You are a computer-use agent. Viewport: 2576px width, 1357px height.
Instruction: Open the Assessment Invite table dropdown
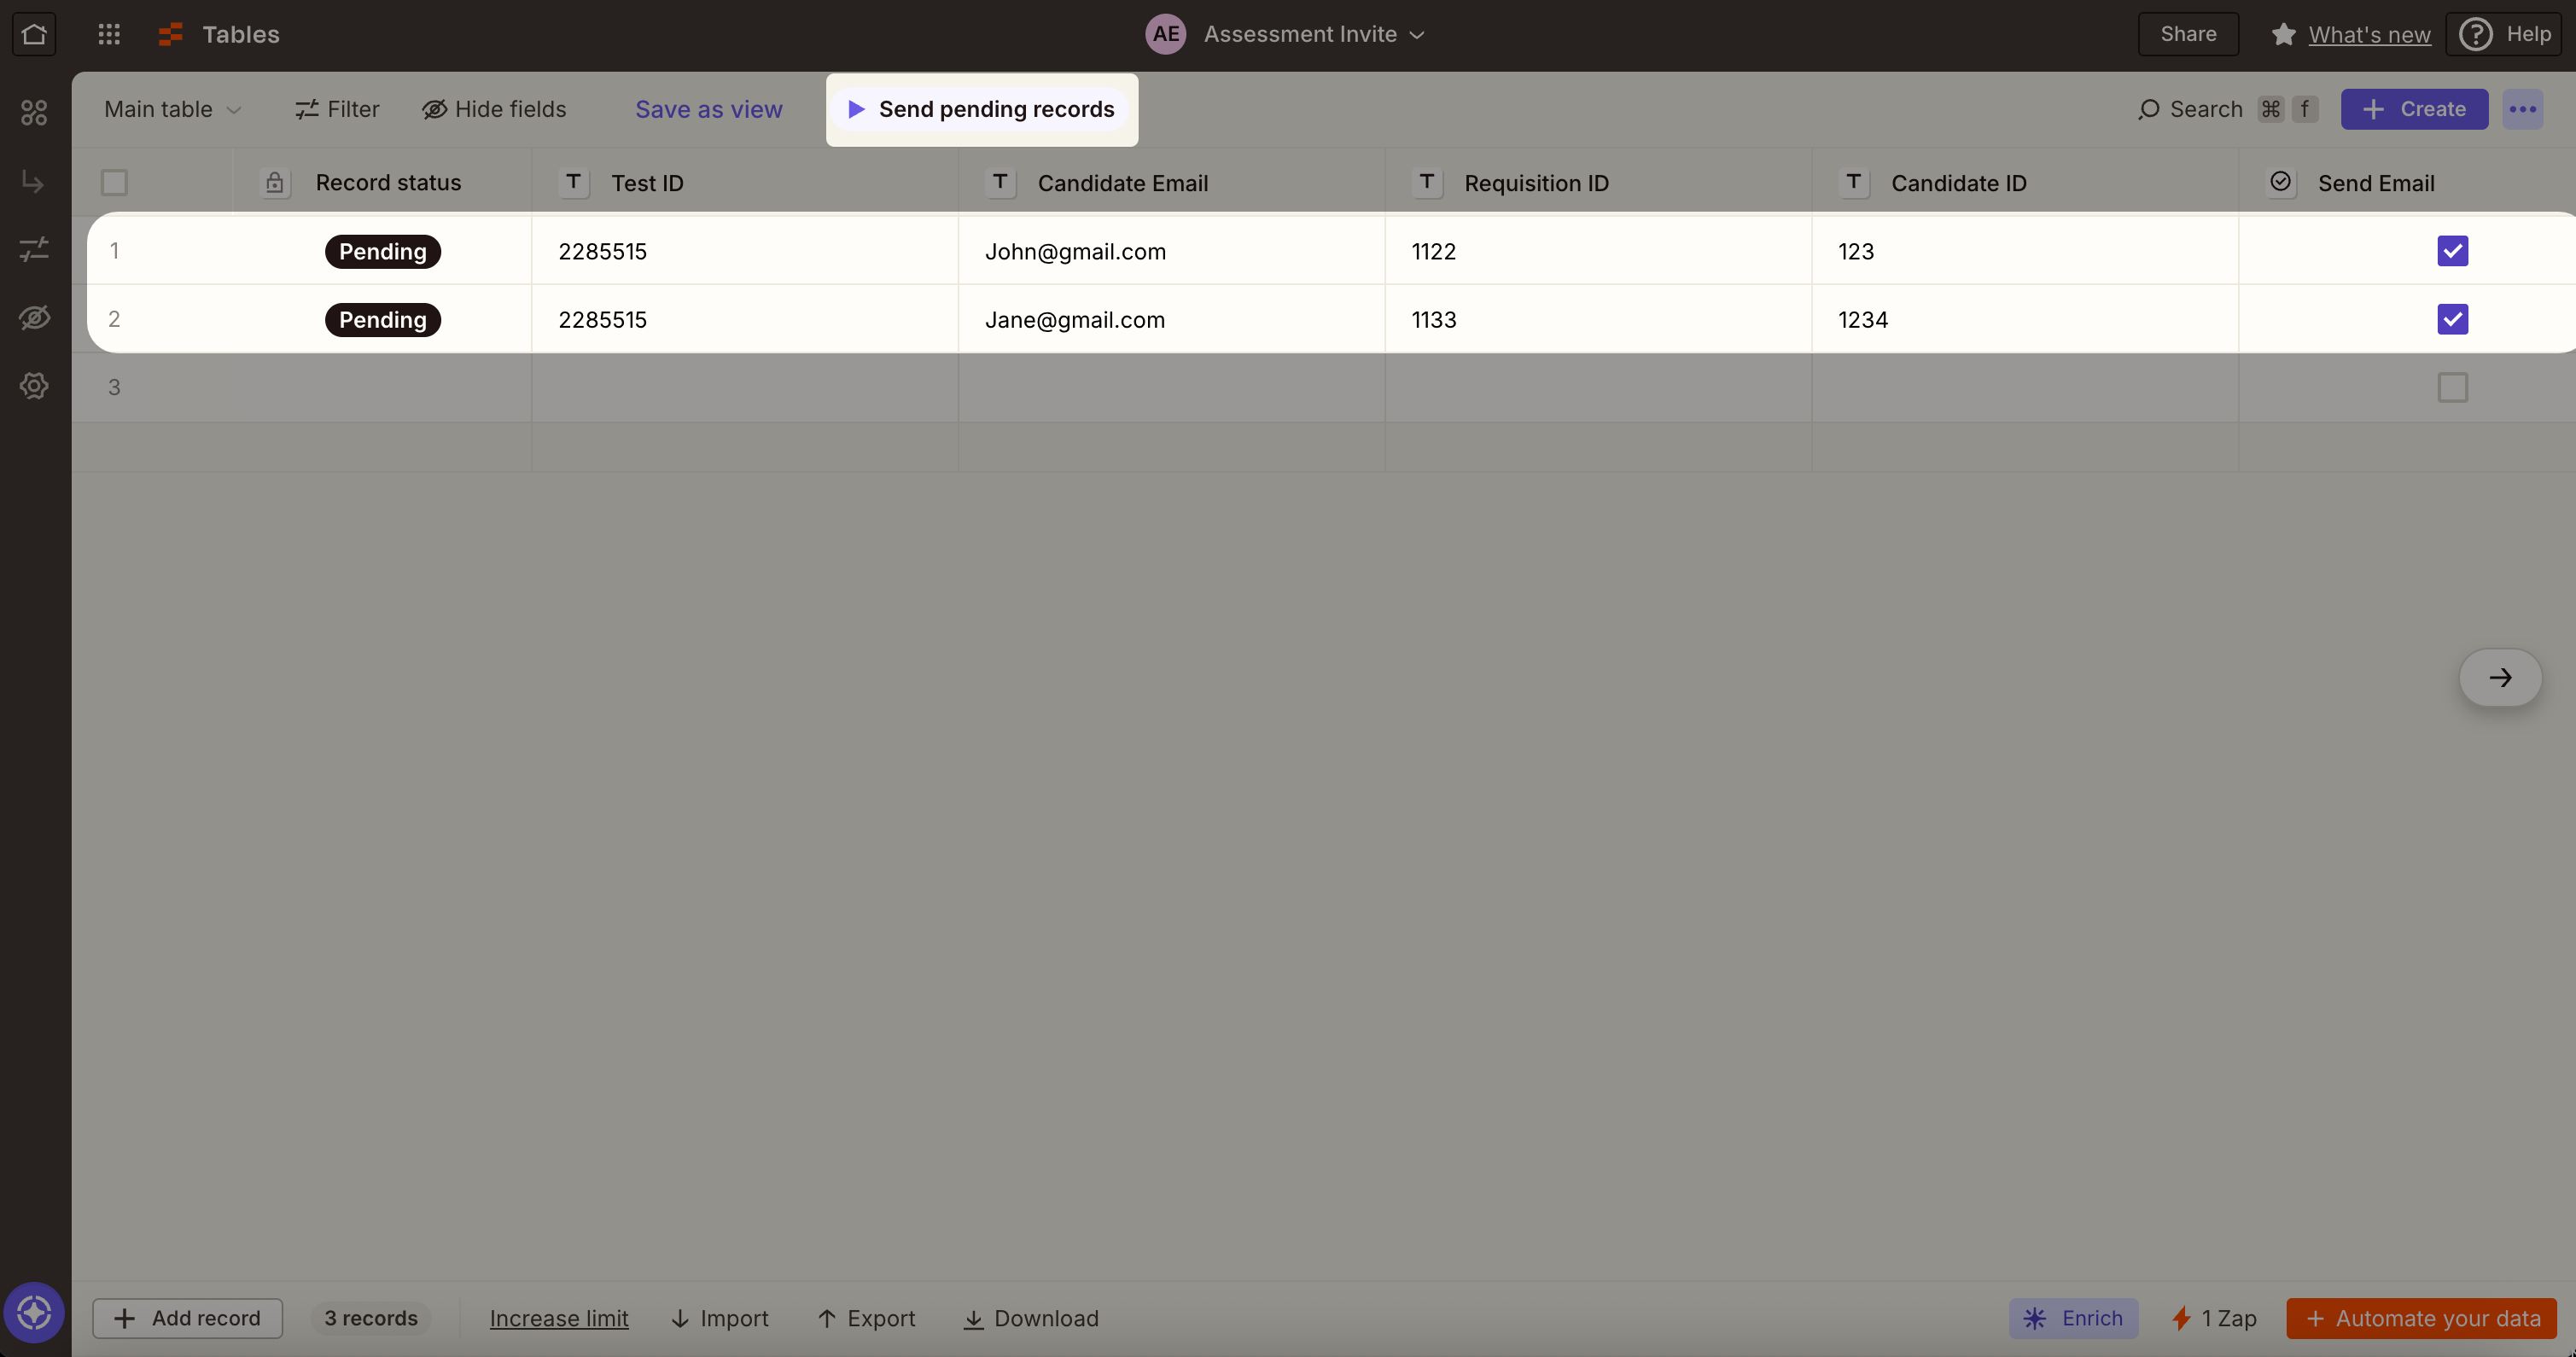[1312, 34]
